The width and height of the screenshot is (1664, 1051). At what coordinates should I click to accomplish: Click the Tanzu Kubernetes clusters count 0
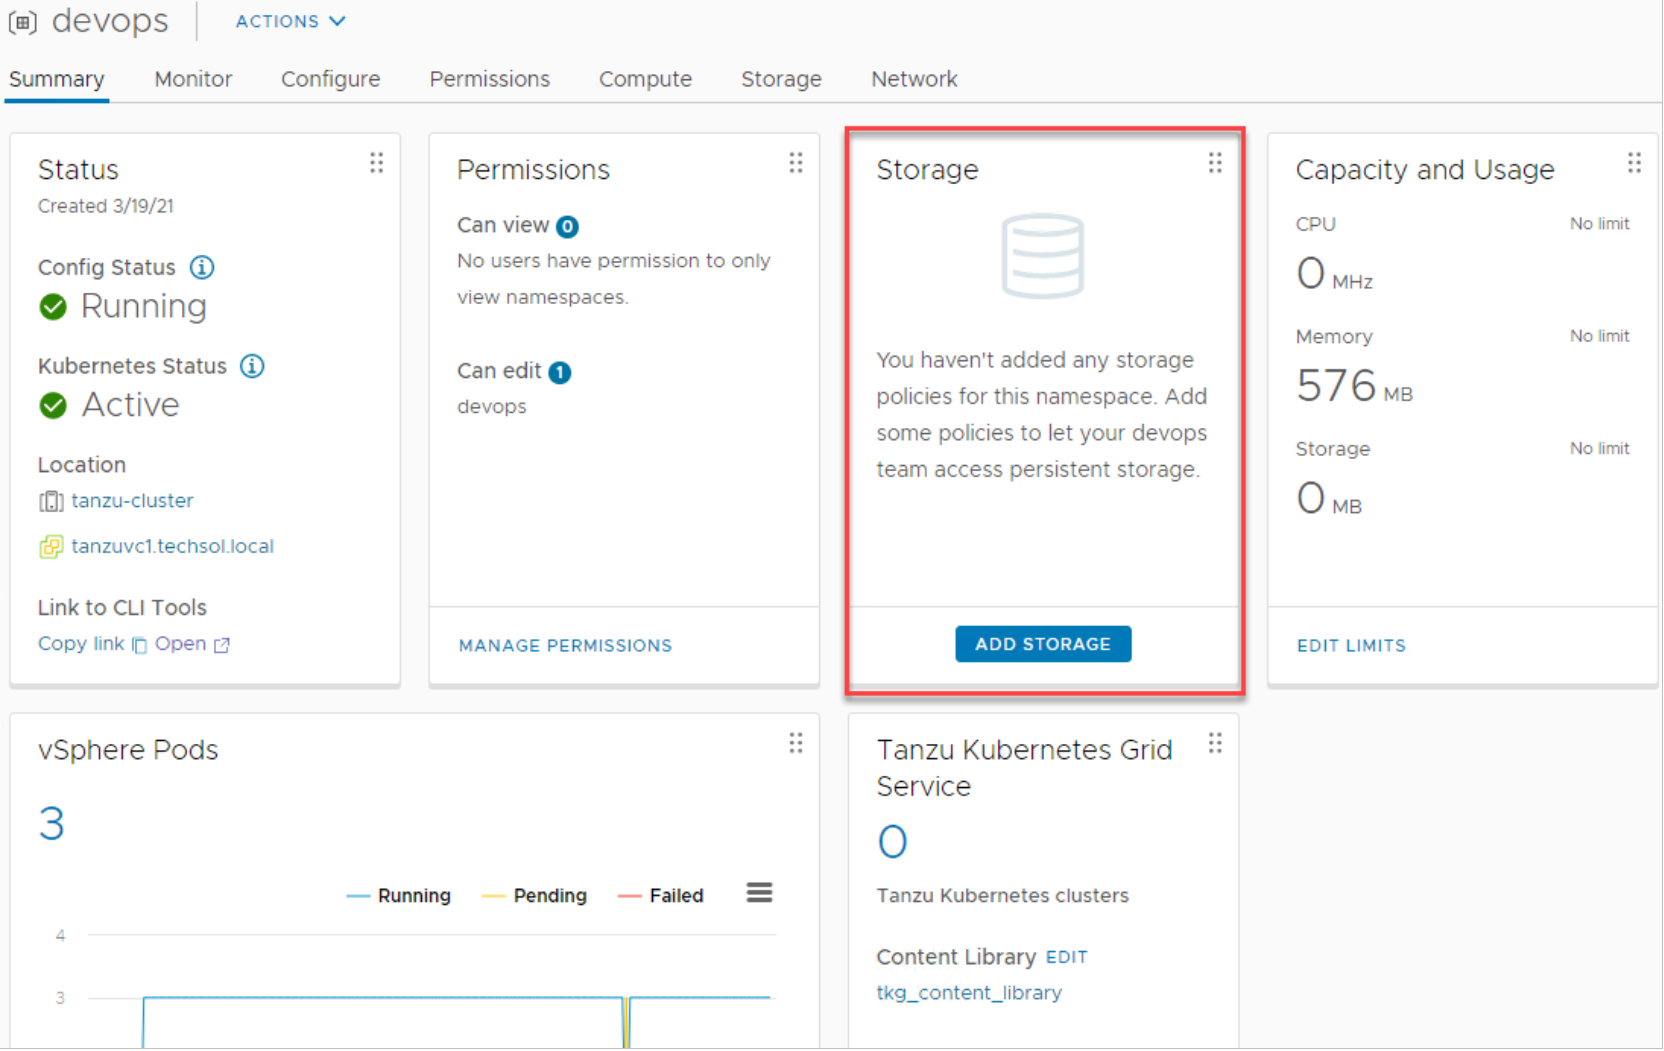tap(892, 842)
